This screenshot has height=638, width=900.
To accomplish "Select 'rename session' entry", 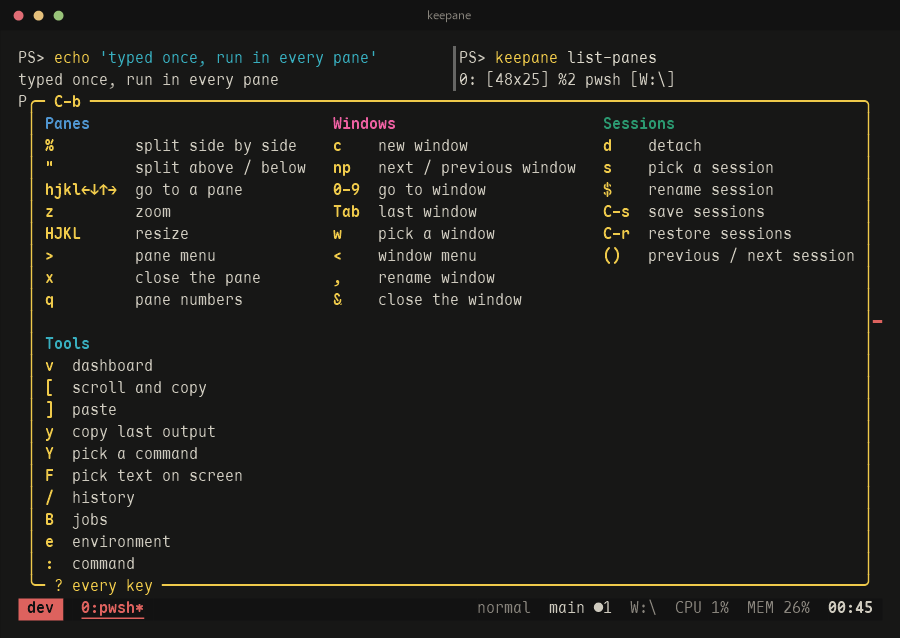I will [711, 190].
